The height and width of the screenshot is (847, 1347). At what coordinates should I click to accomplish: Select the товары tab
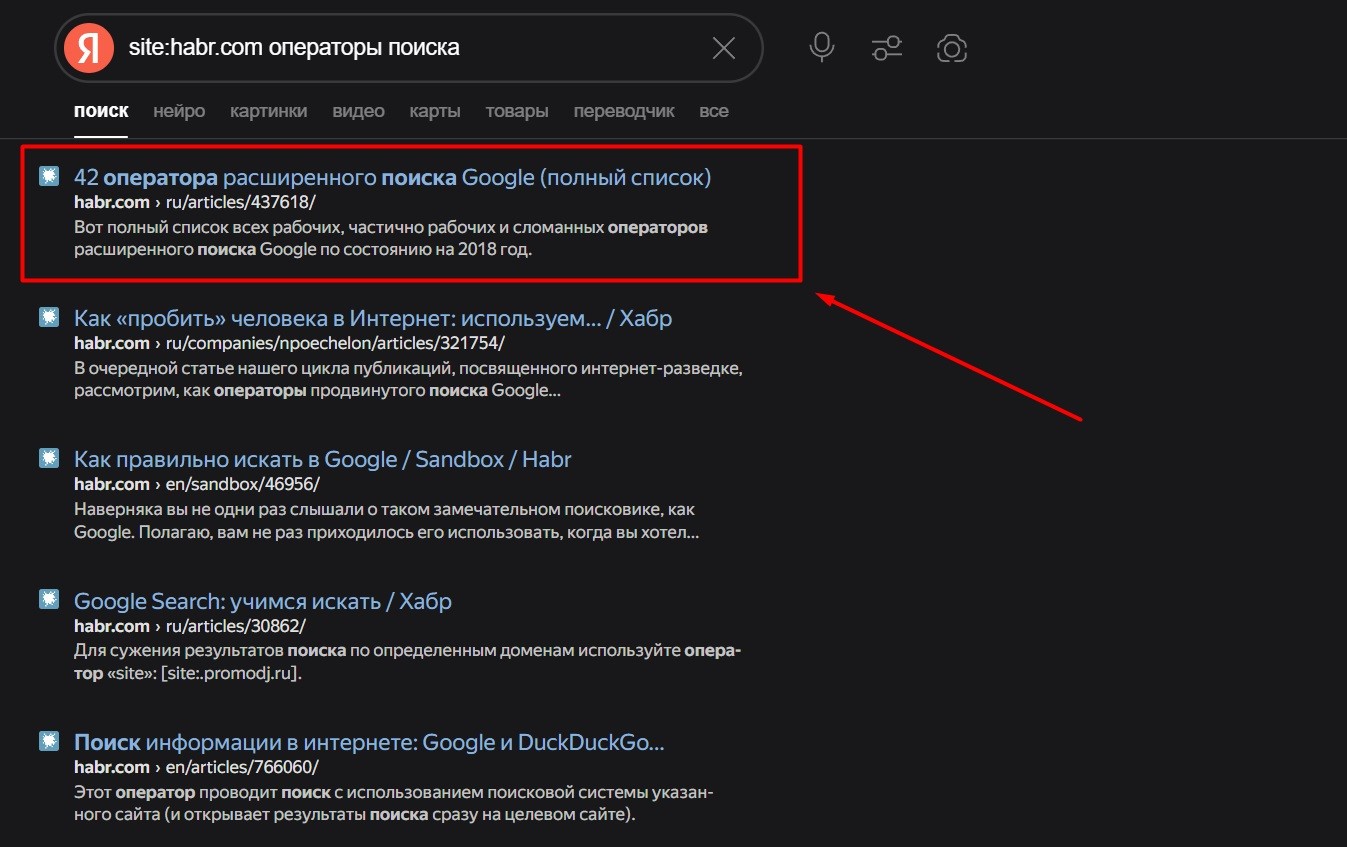(x=517, y=111)
